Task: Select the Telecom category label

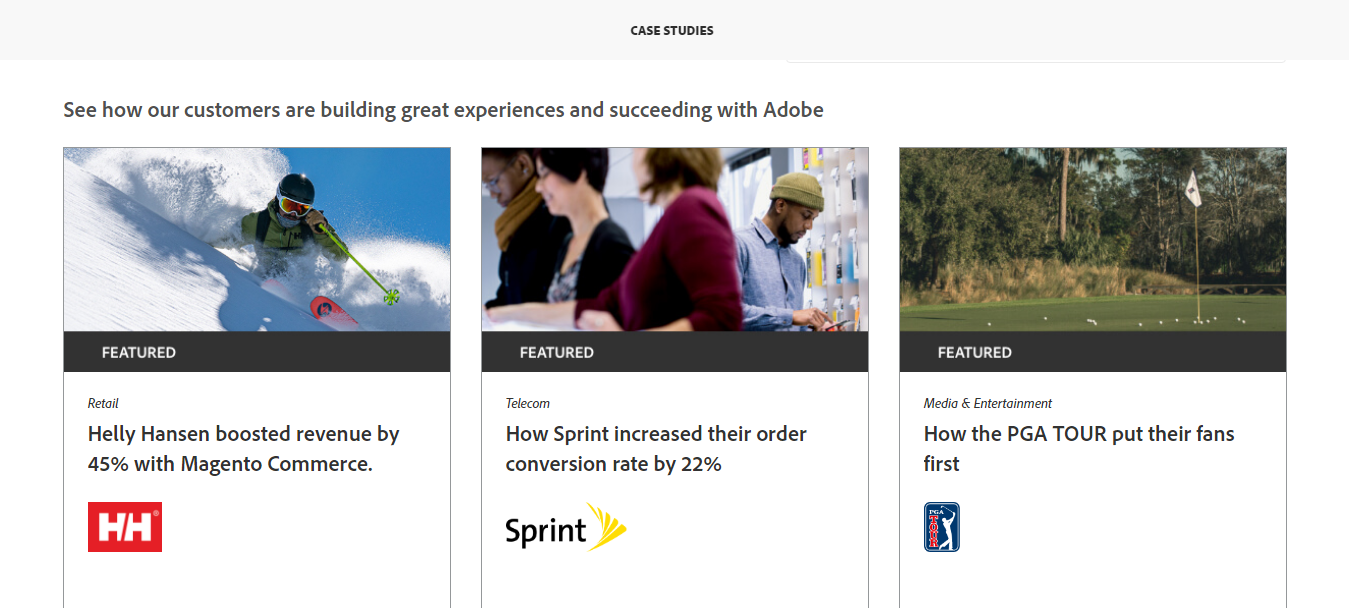Action: click(528, 404)
